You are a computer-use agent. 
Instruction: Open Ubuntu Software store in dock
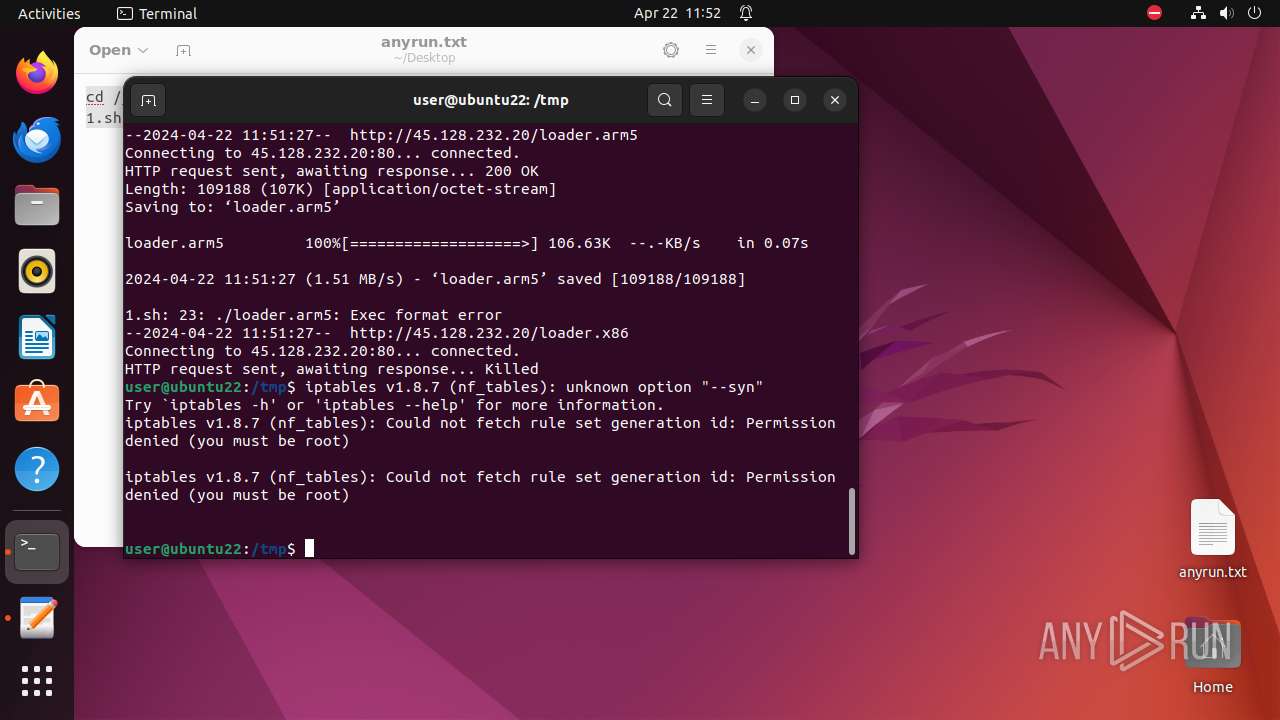37,403
